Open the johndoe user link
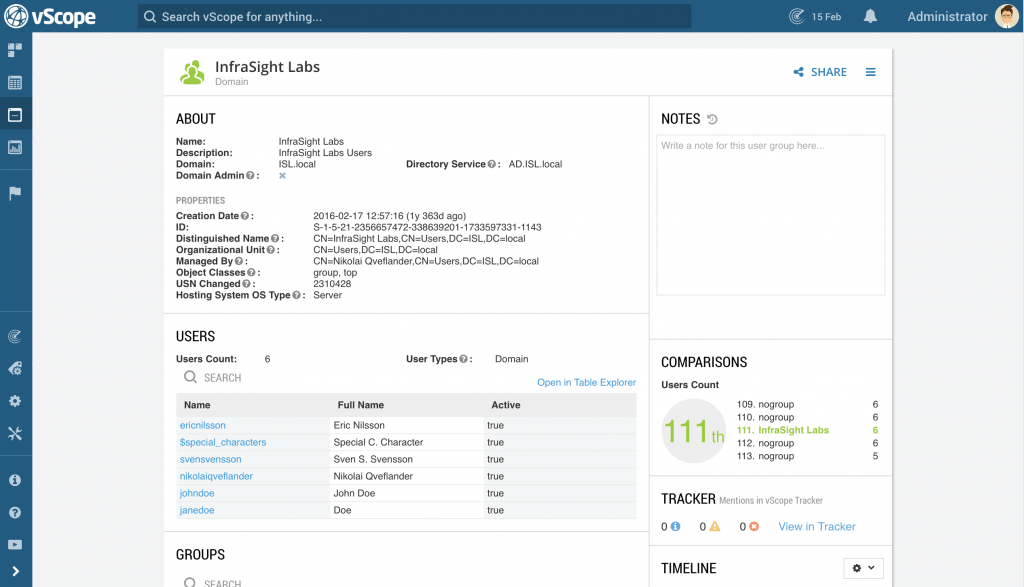 (x=197, y=493)
